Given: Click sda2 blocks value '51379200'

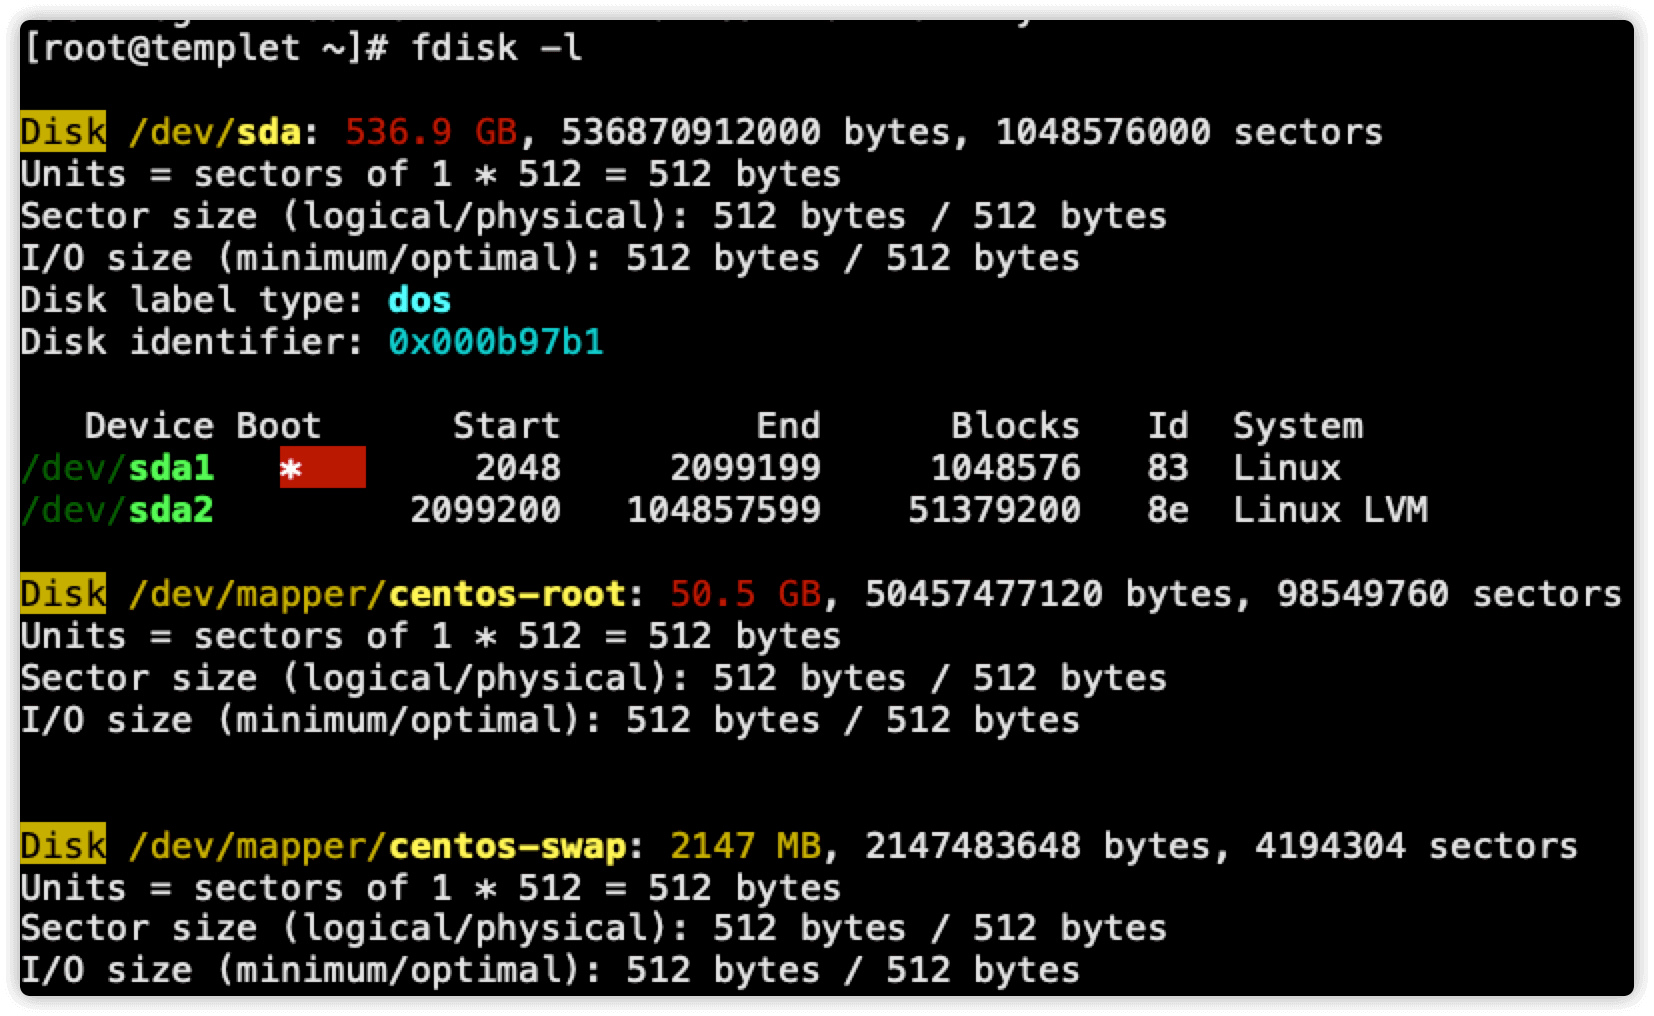Looking at the screenshot, I should click(x=994, y=510).
